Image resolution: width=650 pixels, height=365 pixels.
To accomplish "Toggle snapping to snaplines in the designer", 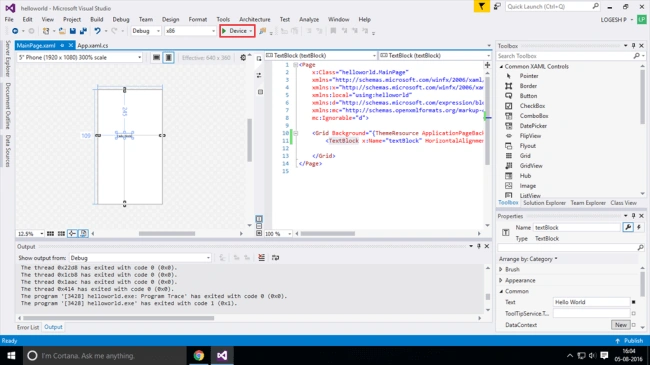I will point(72,234).
